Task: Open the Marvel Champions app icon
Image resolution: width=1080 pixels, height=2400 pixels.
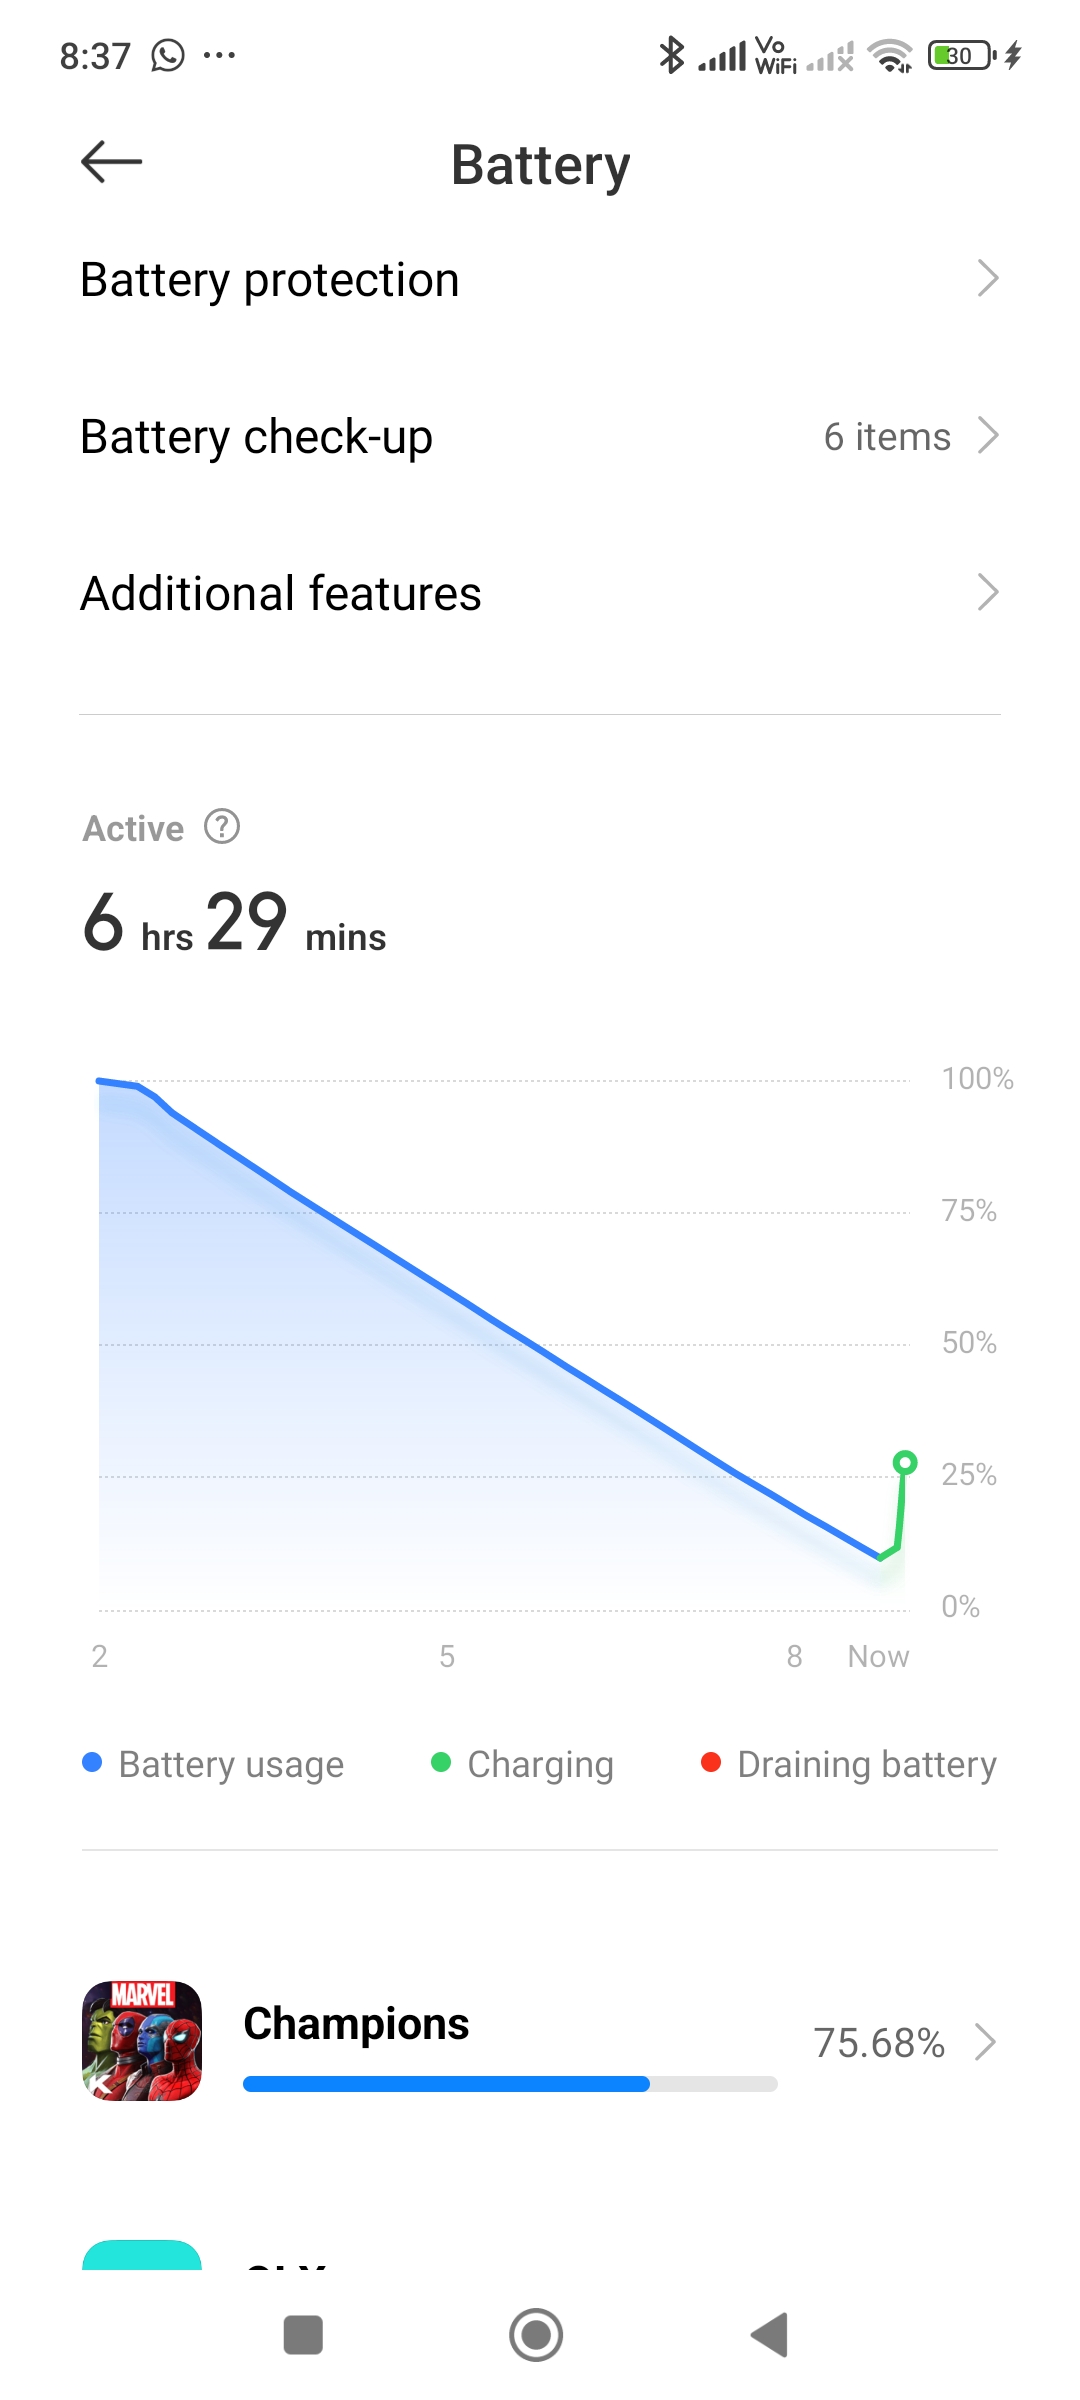Action: (x=142, y=2040)
